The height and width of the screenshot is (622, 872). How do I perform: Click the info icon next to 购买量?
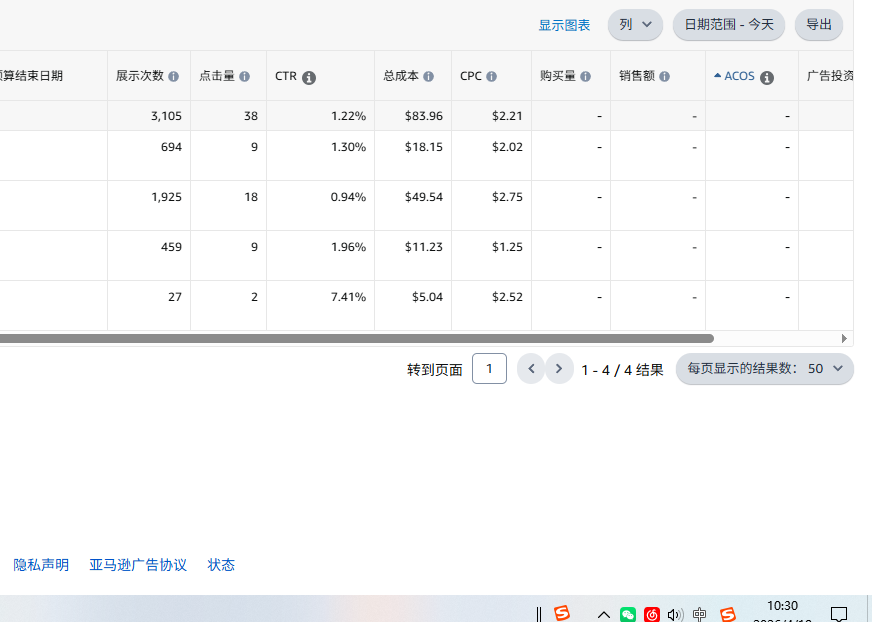586,77
